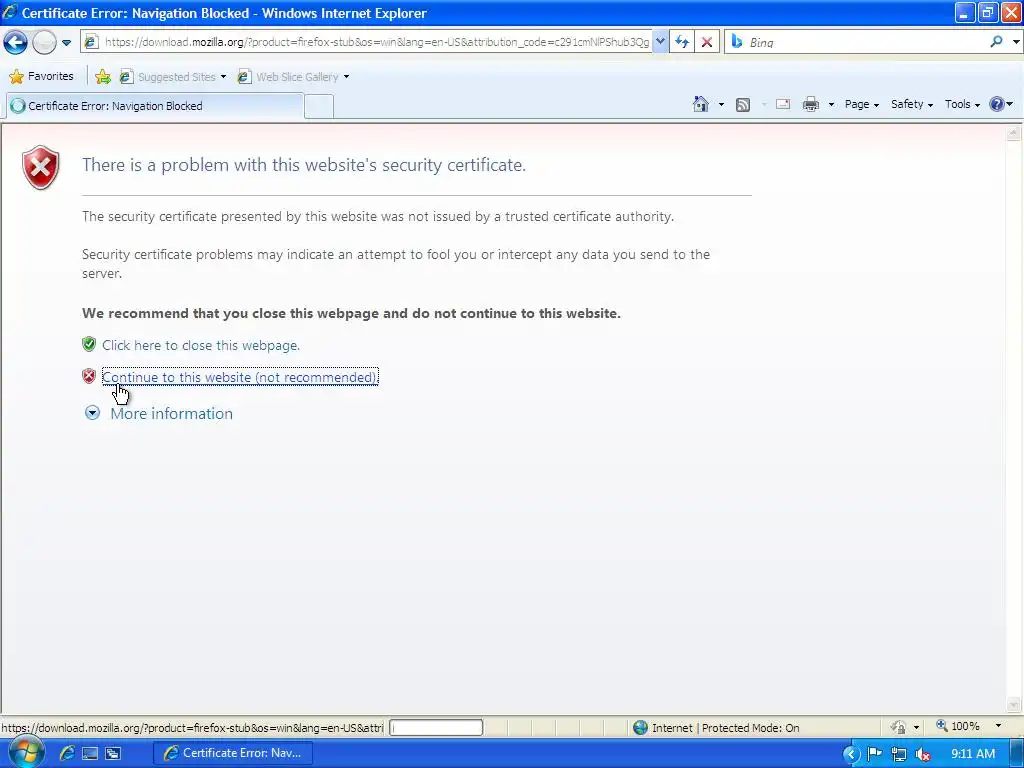Click the Home page icon
1024x768 pixels.
(701, 104)
